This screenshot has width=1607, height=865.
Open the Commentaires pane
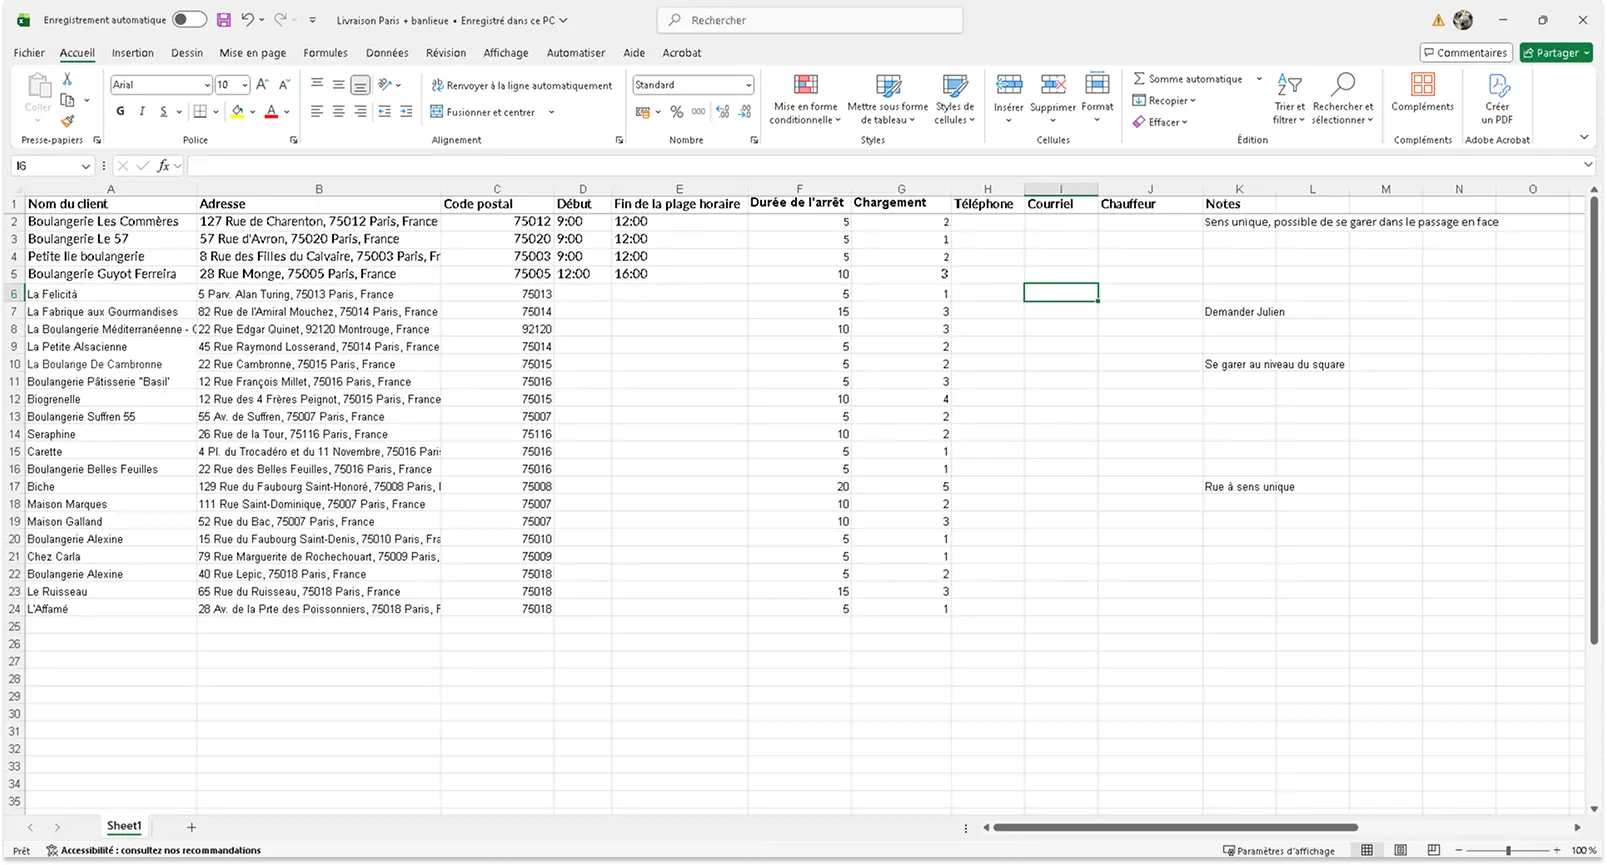click(x=1465, y=53)
